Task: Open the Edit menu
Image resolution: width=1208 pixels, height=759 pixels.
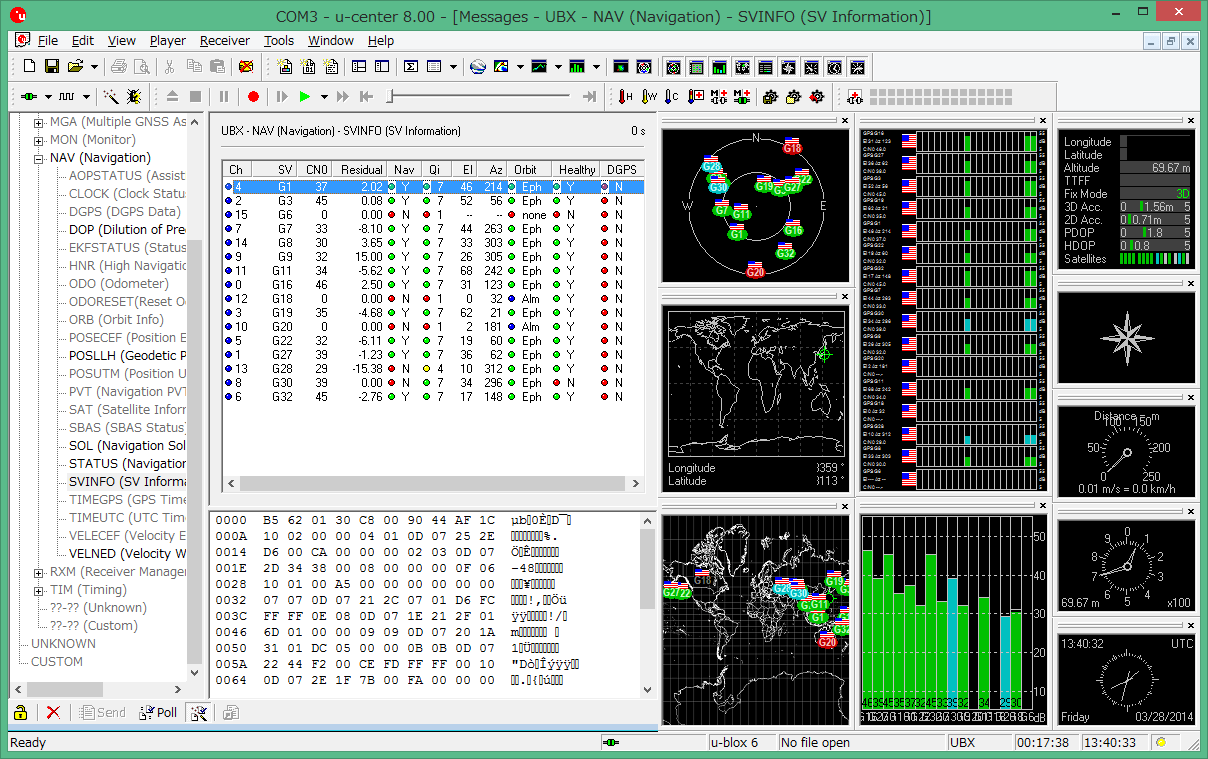Action: tap(83, 40)
